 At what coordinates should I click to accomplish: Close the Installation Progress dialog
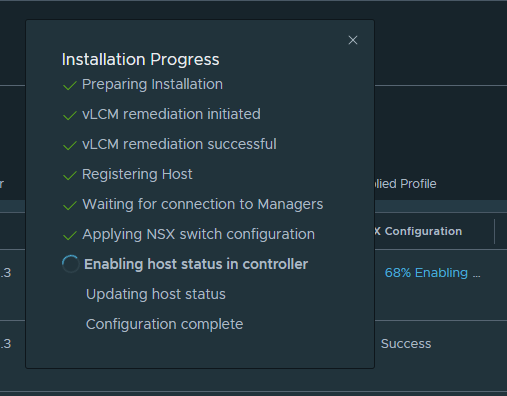(x=353, y=40)
